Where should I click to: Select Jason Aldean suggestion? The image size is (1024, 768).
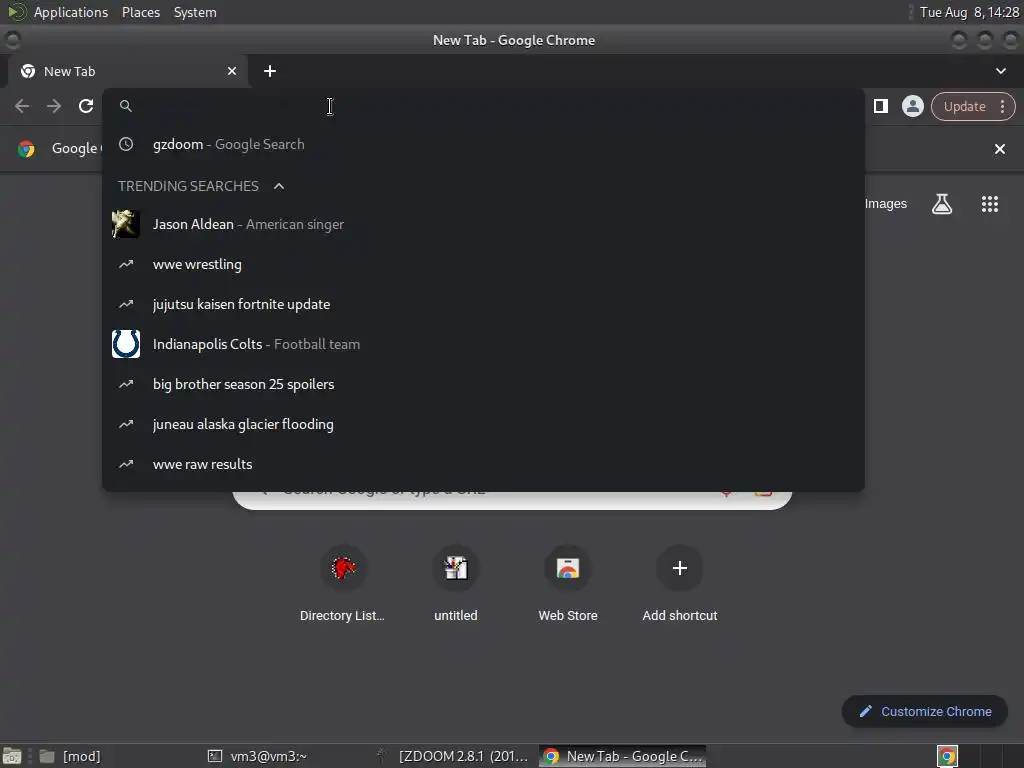pos(483,225)
